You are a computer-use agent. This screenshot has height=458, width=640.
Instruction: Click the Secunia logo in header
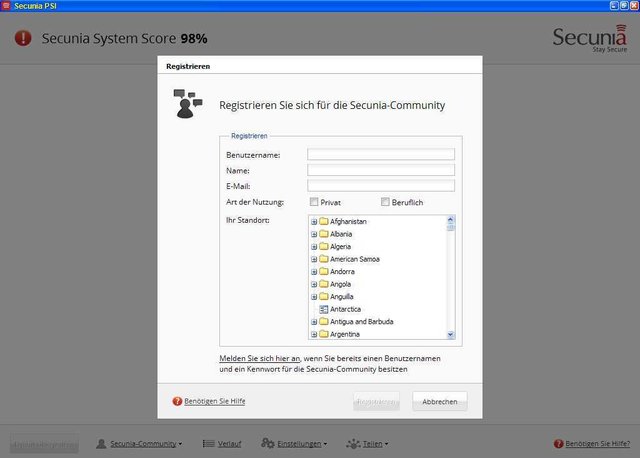[589, 38]
